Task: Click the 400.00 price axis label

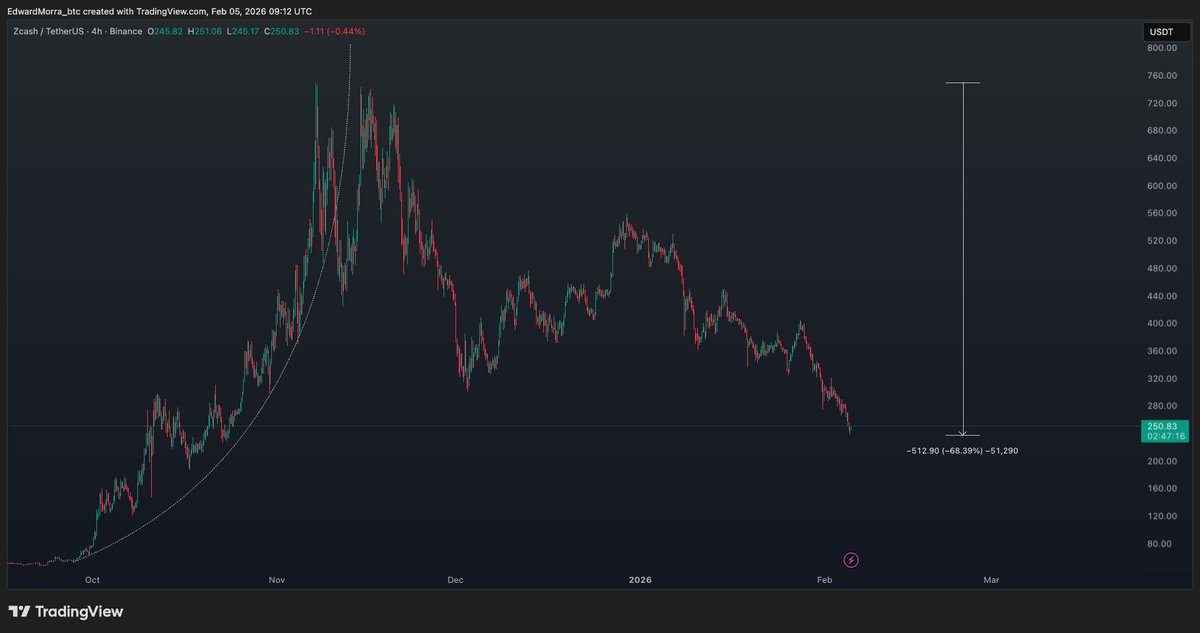Action: 1160,324
